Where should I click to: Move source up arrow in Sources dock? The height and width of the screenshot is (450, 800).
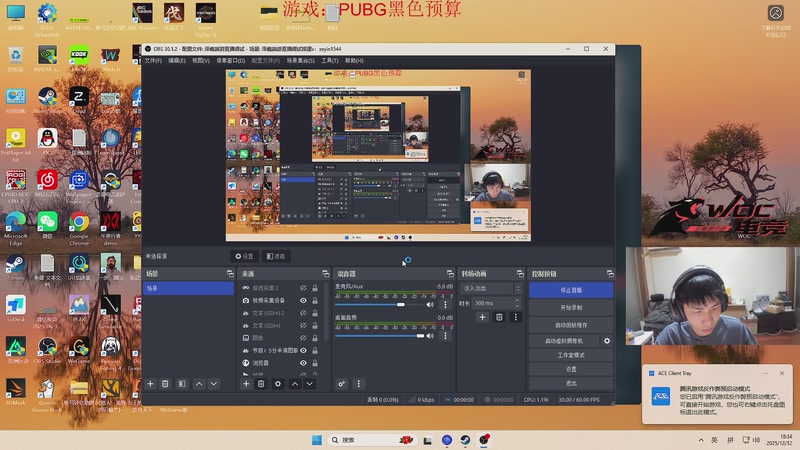click(295, 384)
